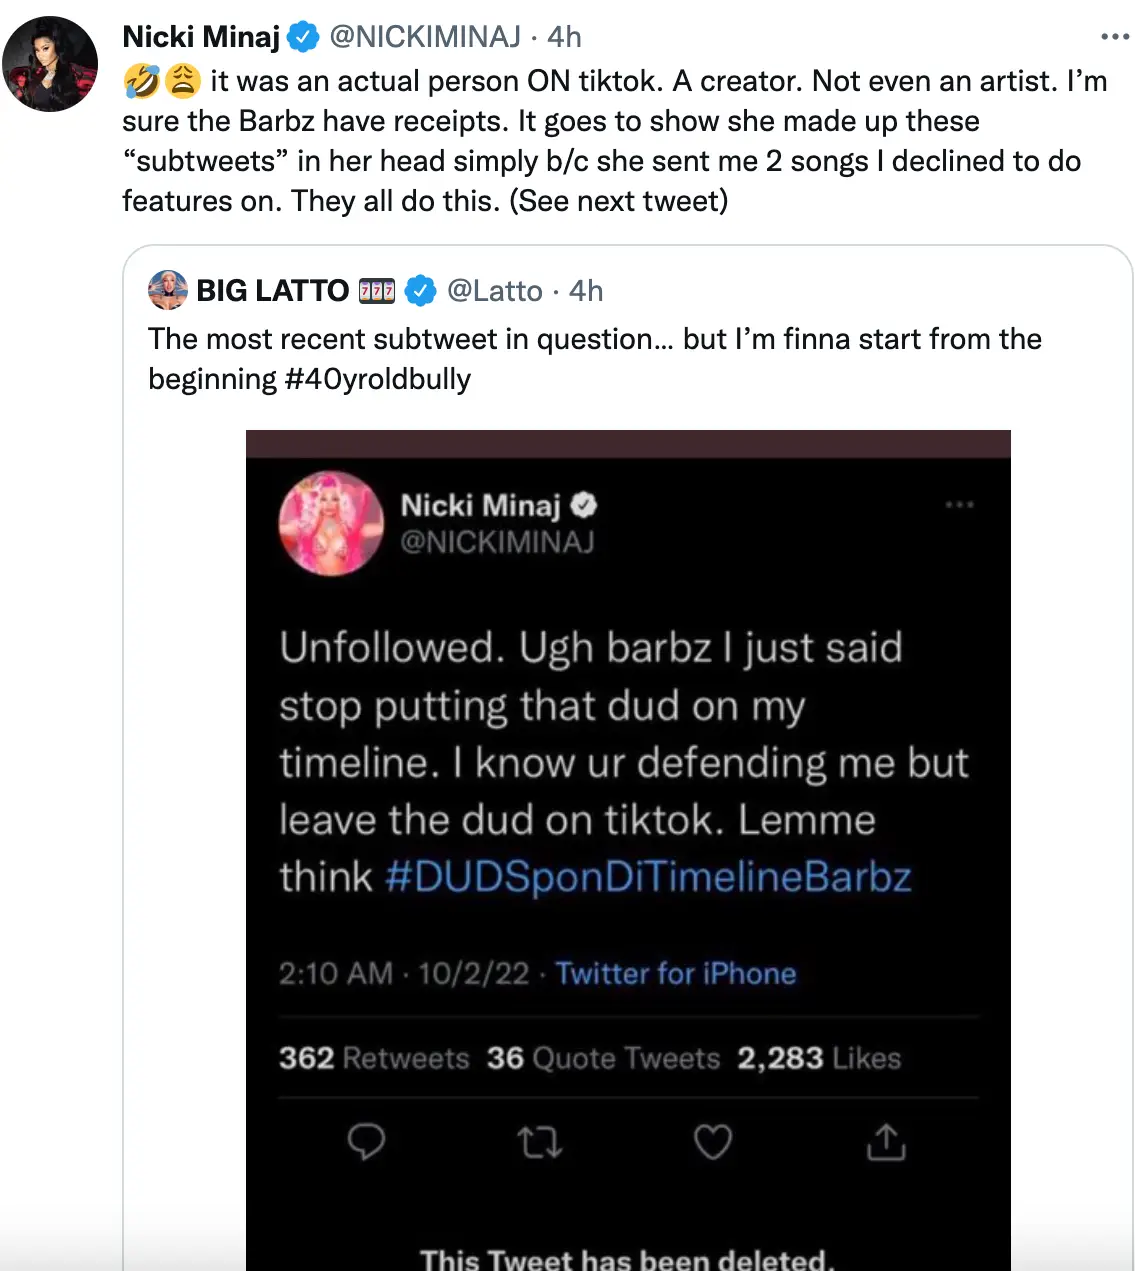Image resolution: width=1135 pixels, height=1271 pixels.
Task: Click Nicki Minaj's profile avatar photo
Action: (50, 63)
